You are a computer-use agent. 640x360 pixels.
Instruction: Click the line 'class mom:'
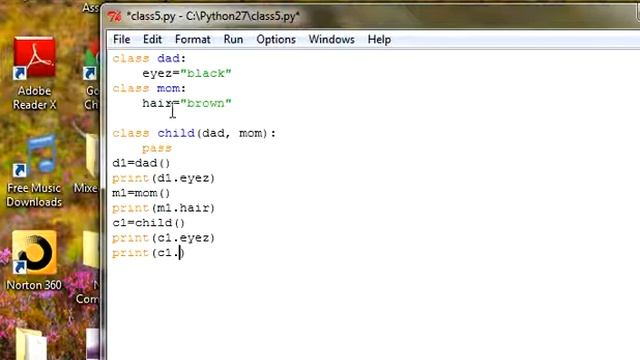(149, 88)
